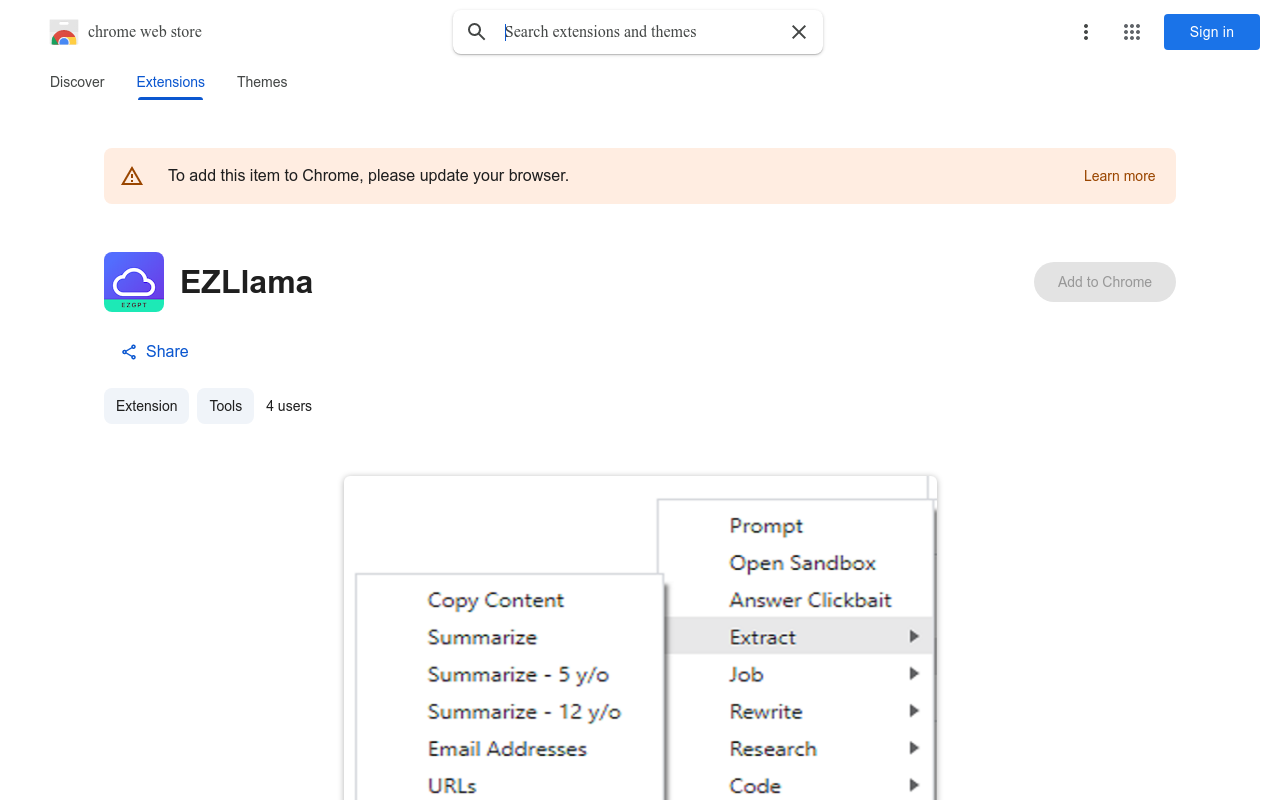Switch to the Discover tab
Image resolution: width=1280 pixels, height=800 pixels.
pyautogui.click(x=77, y=82)
